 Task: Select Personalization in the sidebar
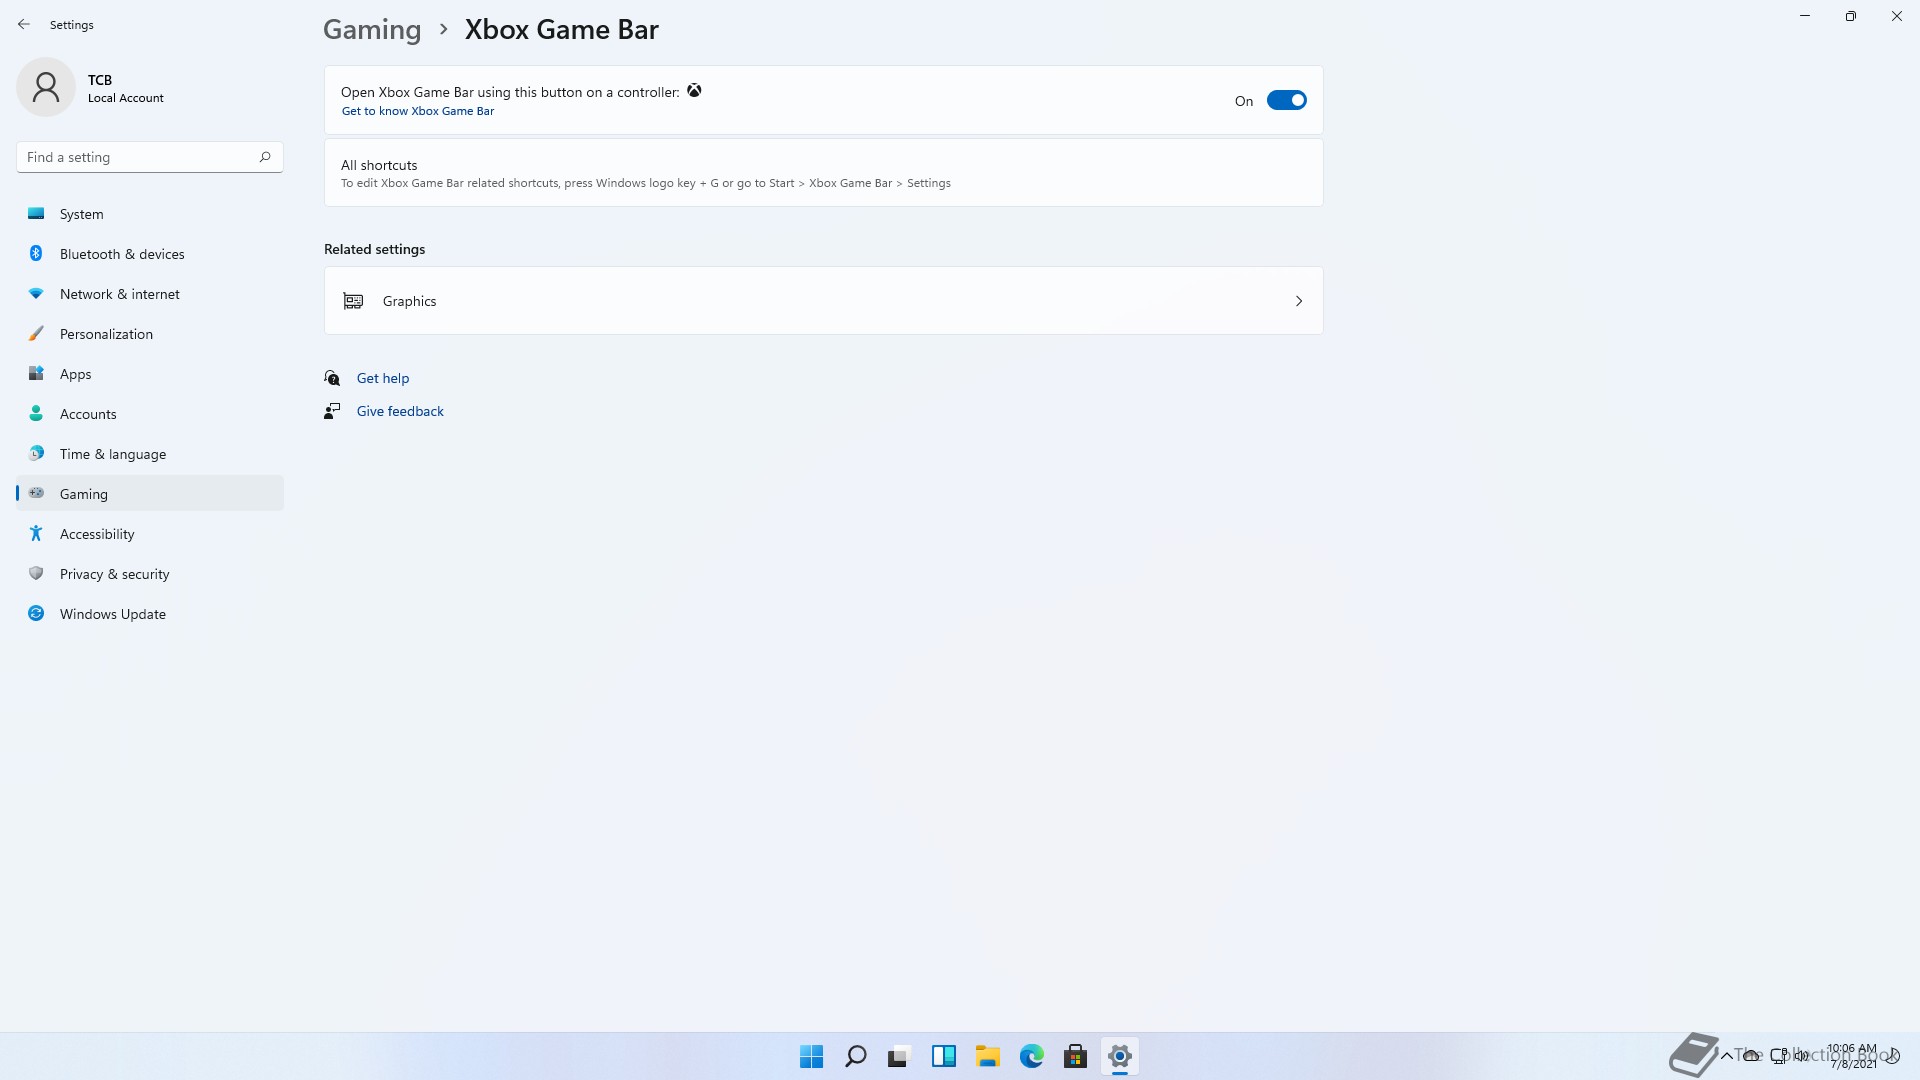pos(150,334)
